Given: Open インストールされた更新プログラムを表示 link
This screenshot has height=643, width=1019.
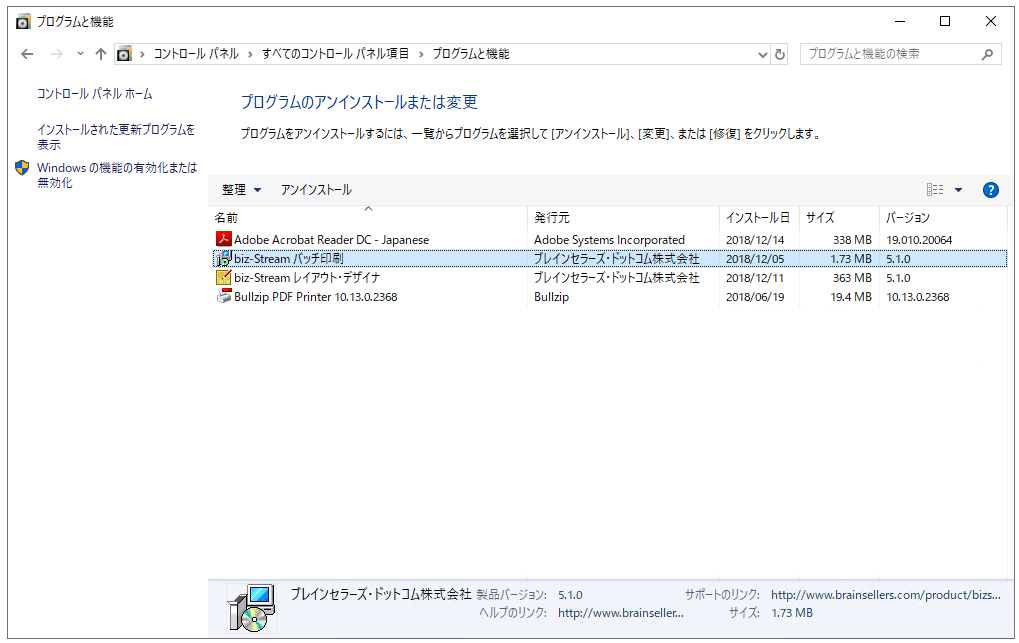Looking at the screenshot, I should [x=116, y=137].
